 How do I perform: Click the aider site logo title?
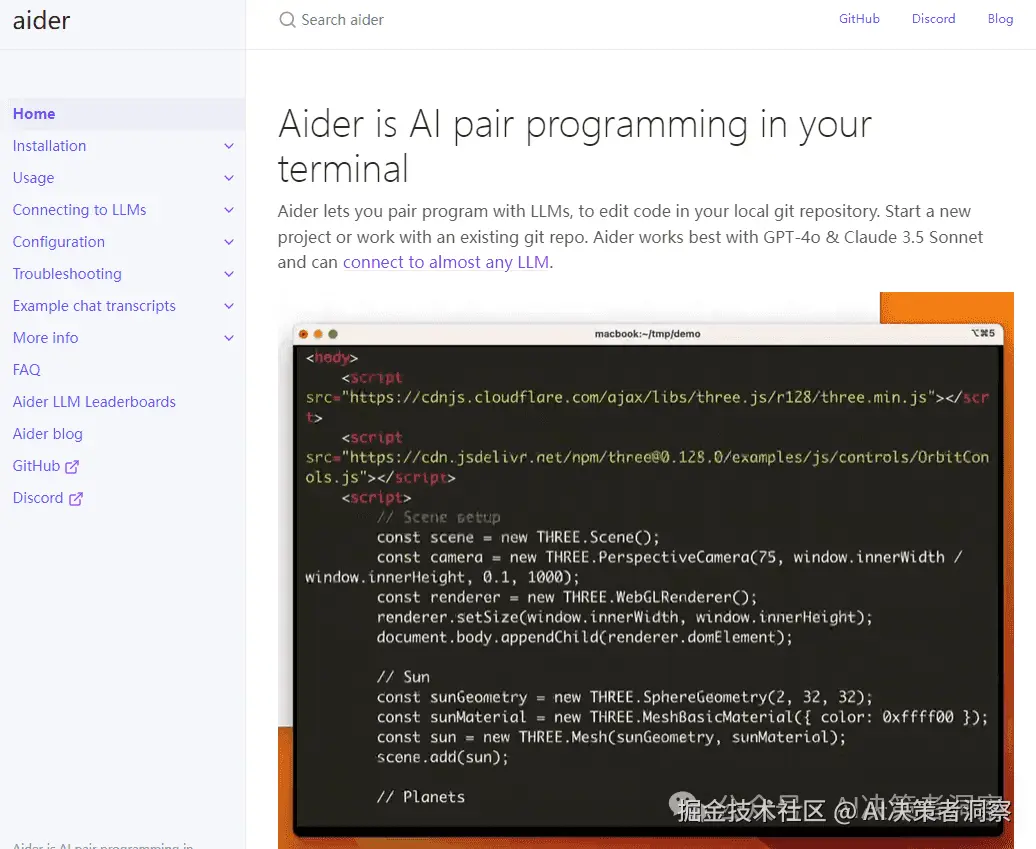pos(41,20)
